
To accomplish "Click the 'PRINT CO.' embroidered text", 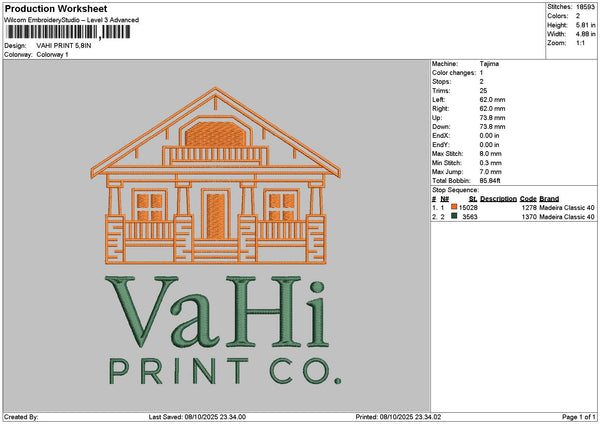I will pos(225,371).
